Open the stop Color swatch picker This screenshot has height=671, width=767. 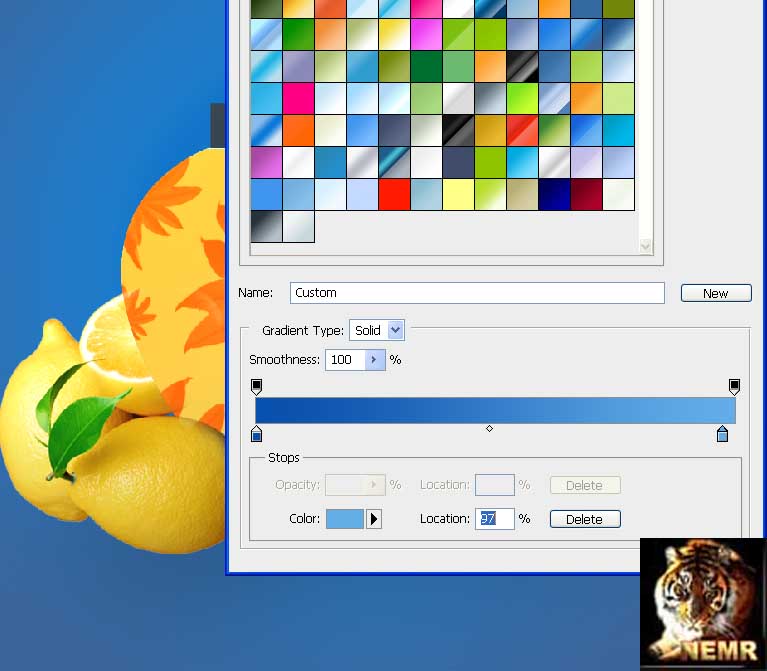pos(345,519)
